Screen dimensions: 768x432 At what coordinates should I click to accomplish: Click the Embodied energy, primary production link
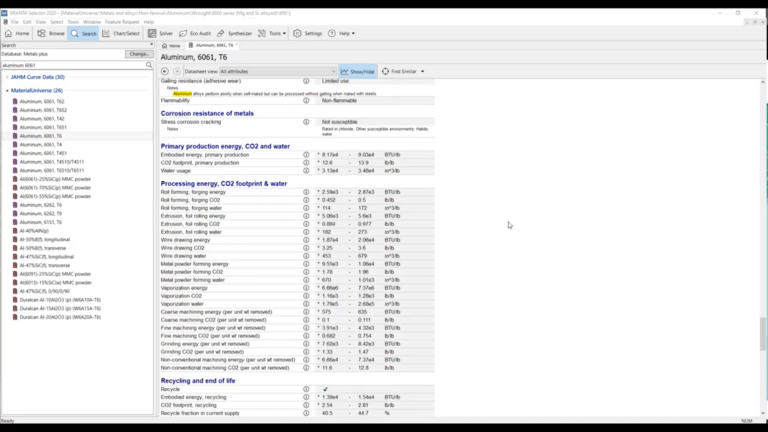click(205, 155)
